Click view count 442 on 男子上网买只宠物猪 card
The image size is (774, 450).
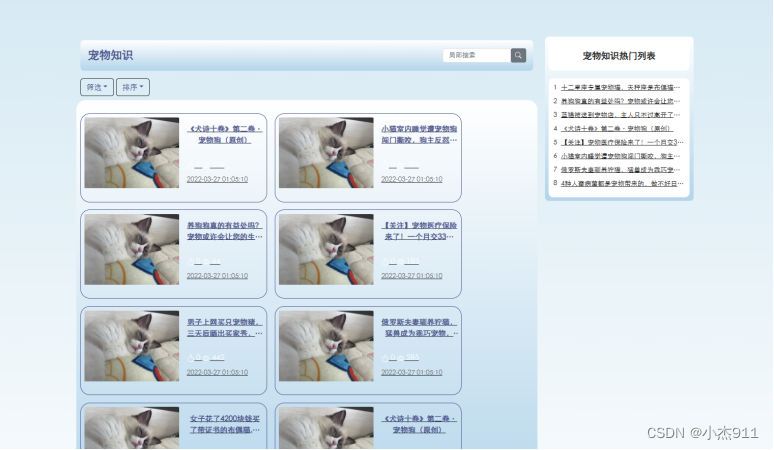click(x=218, y=358)
